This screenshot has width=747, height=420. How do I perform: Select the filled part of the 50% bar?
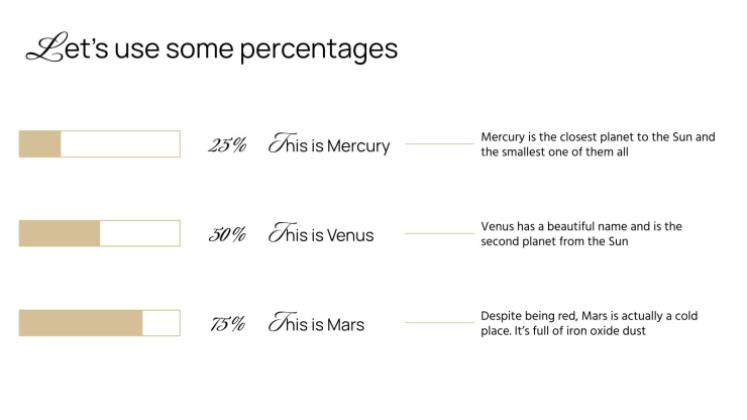tap(59, 234)
